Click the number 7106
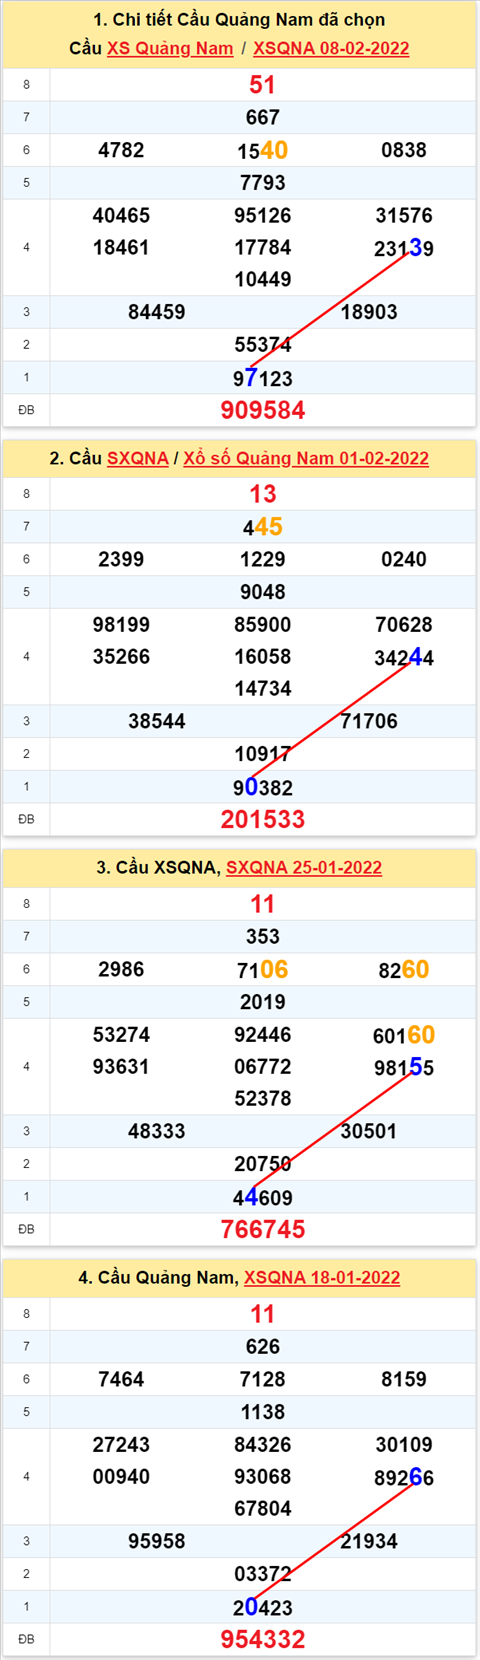Screen dimensions: 480x1660 click(x=263, y=969)
